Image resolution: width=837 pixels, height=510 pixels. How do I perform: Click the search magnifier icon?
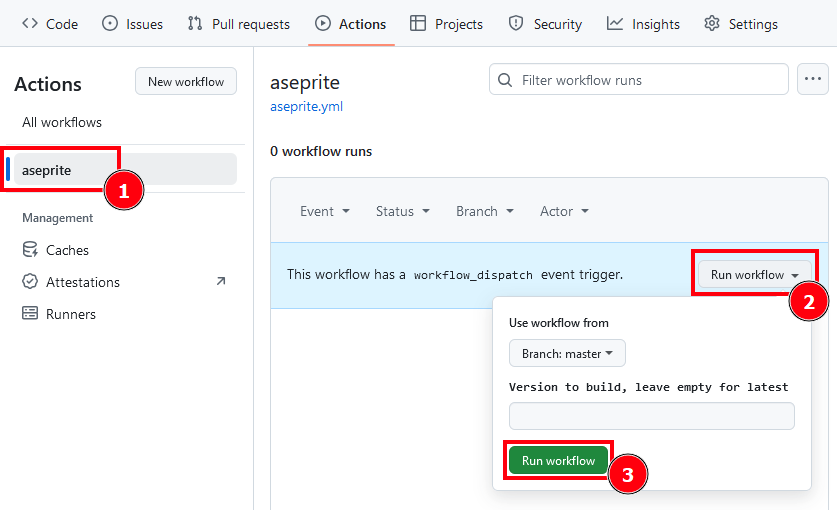tap(504, 80)
